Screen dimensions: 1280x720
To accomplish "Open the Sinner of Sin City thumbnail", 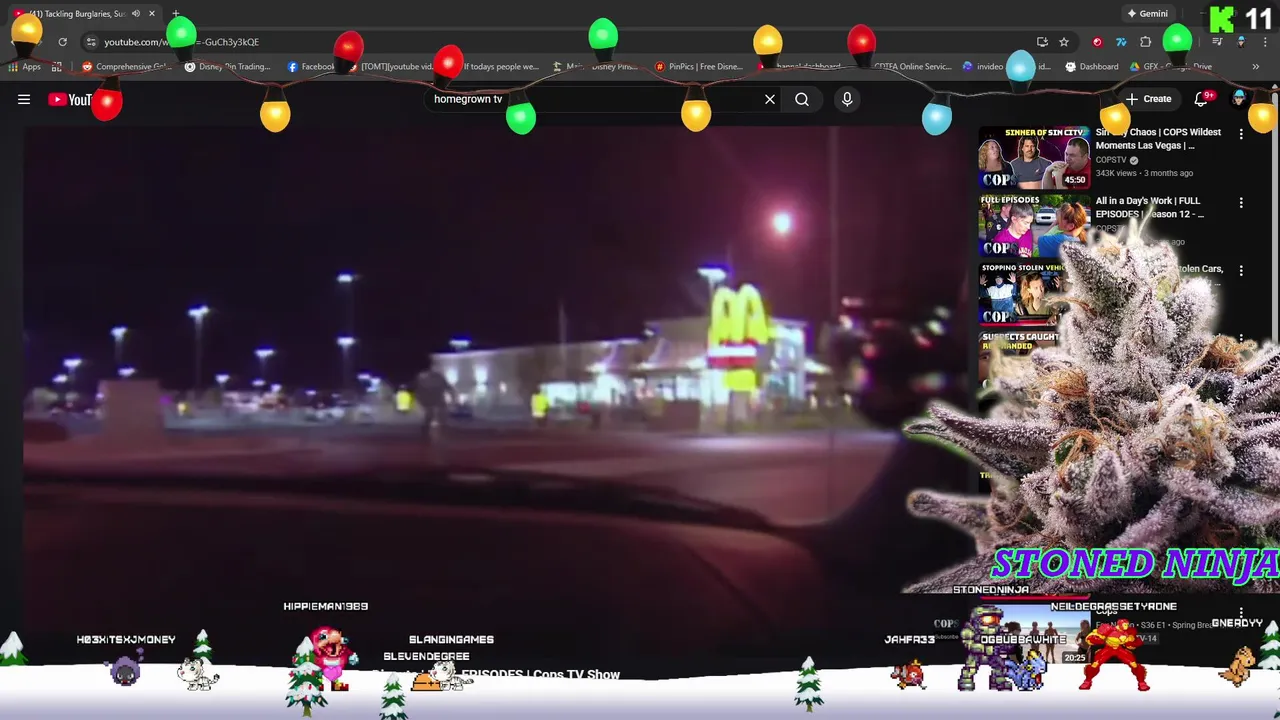I will click(1034, 158).
